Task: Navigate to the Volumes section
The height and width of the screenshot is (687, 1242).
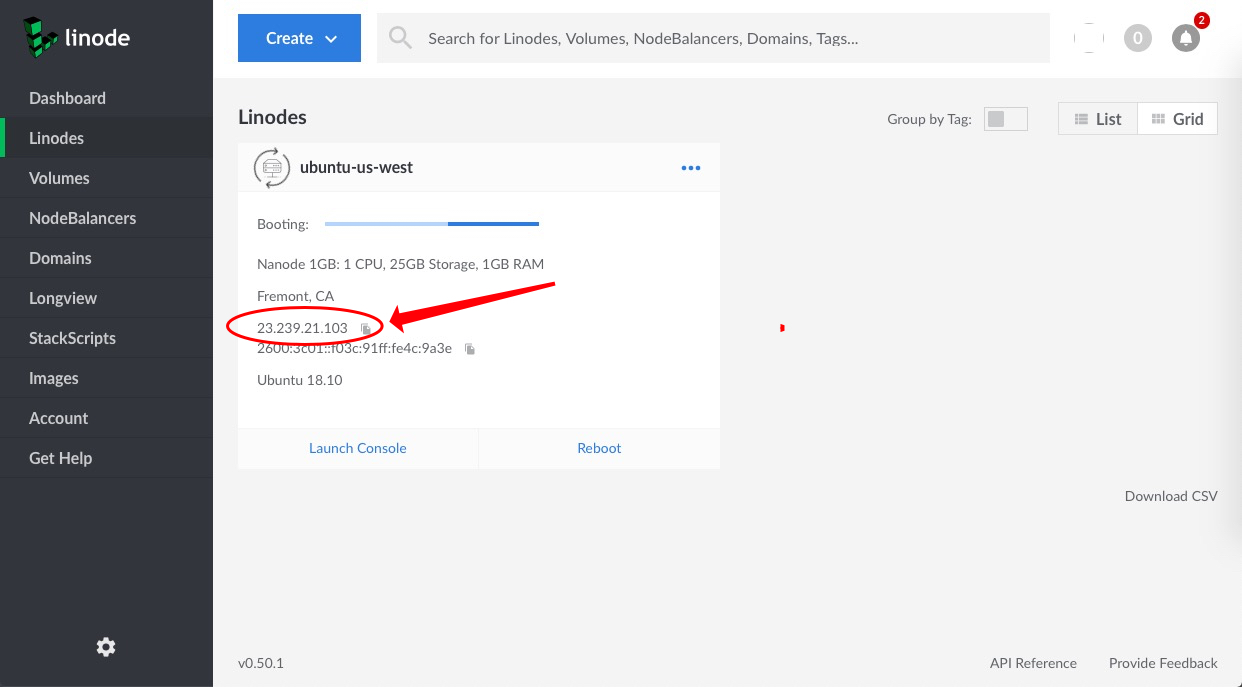Action: [x=60, y=177]
